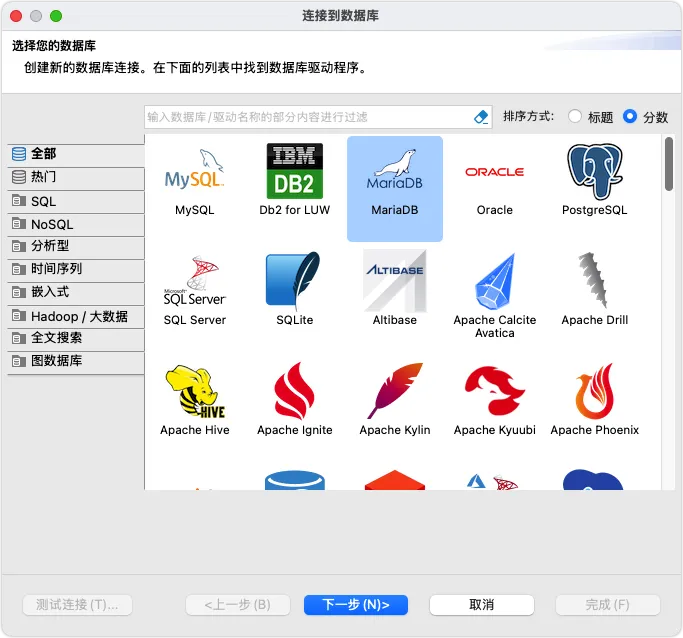Click the 完成 (F) button

click(608, 605)
